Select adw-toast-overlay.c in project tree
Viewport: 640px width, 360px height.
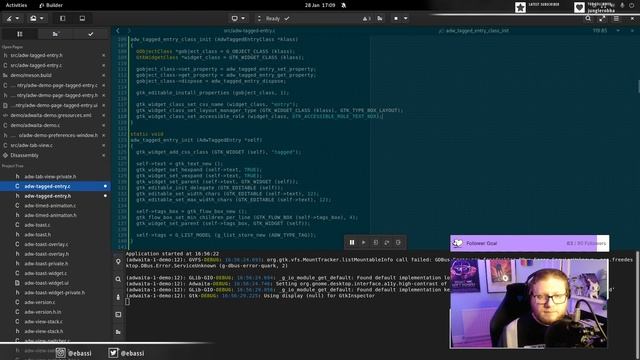point(55,244)
